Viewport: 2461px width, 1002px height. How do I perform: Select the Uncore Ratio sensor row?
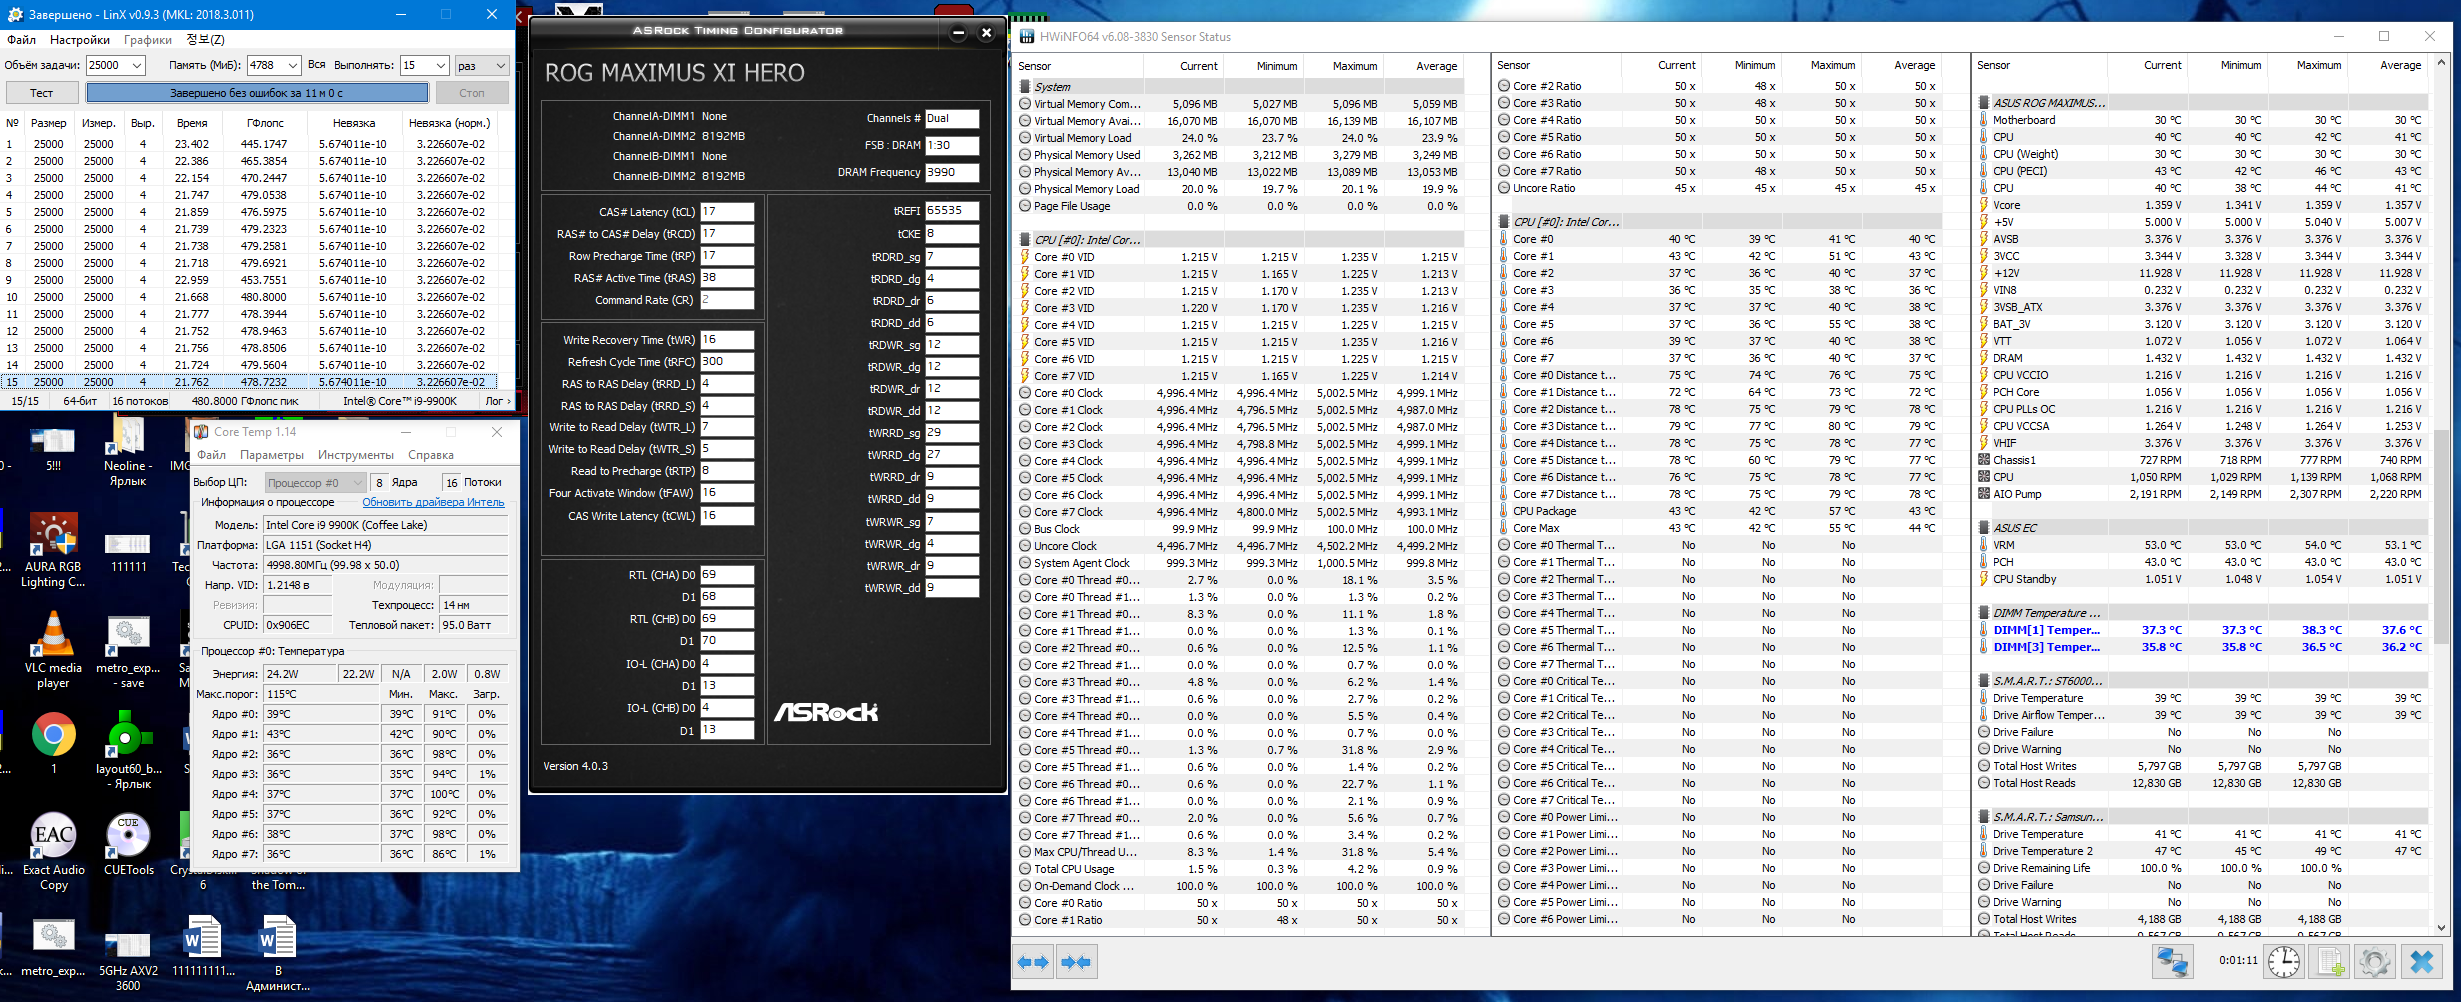tap(1718, 188)
